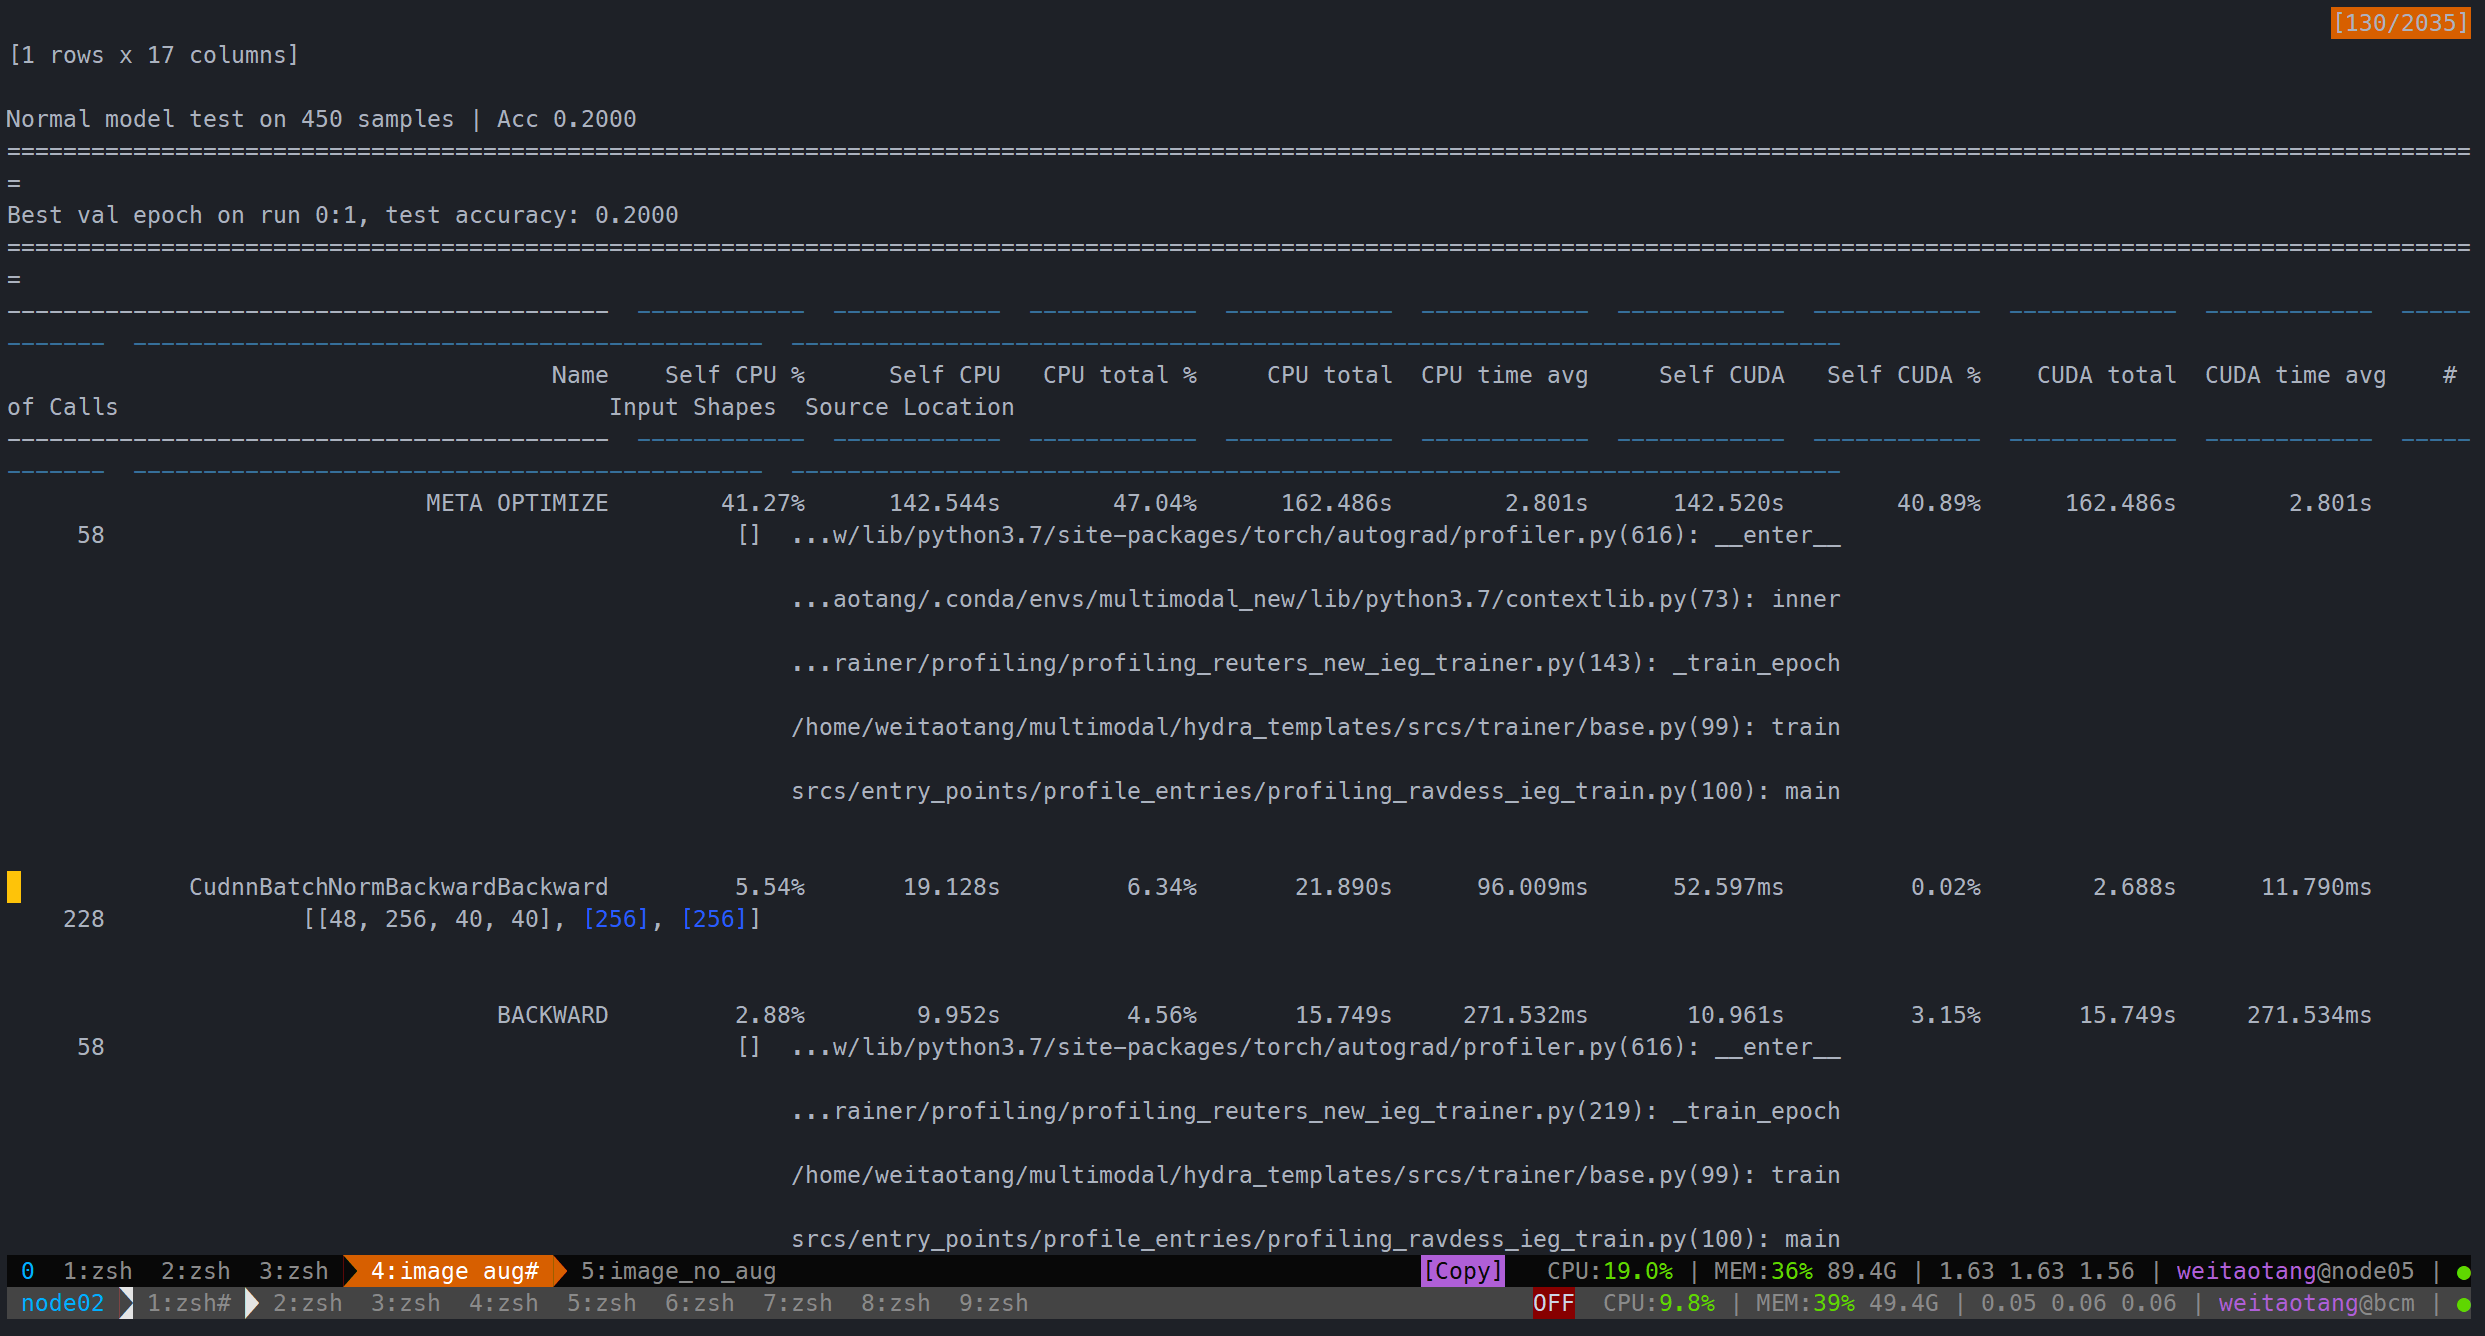Click the CPU:19.0% usage readout
Image resolution: width=2485 pixels, height=1336 pixels.
1609,1271
